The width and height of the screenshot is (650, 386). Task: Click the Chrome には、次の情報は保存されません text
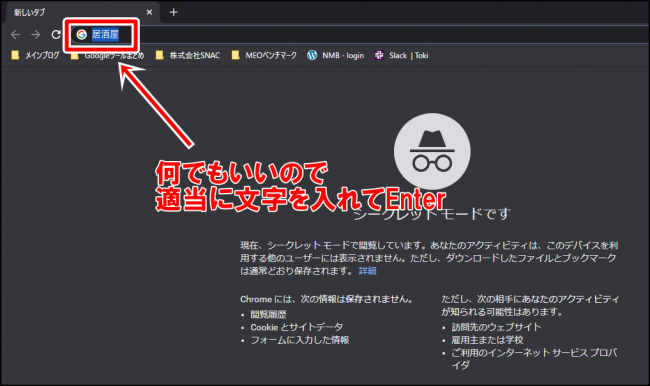coord(327,299)
